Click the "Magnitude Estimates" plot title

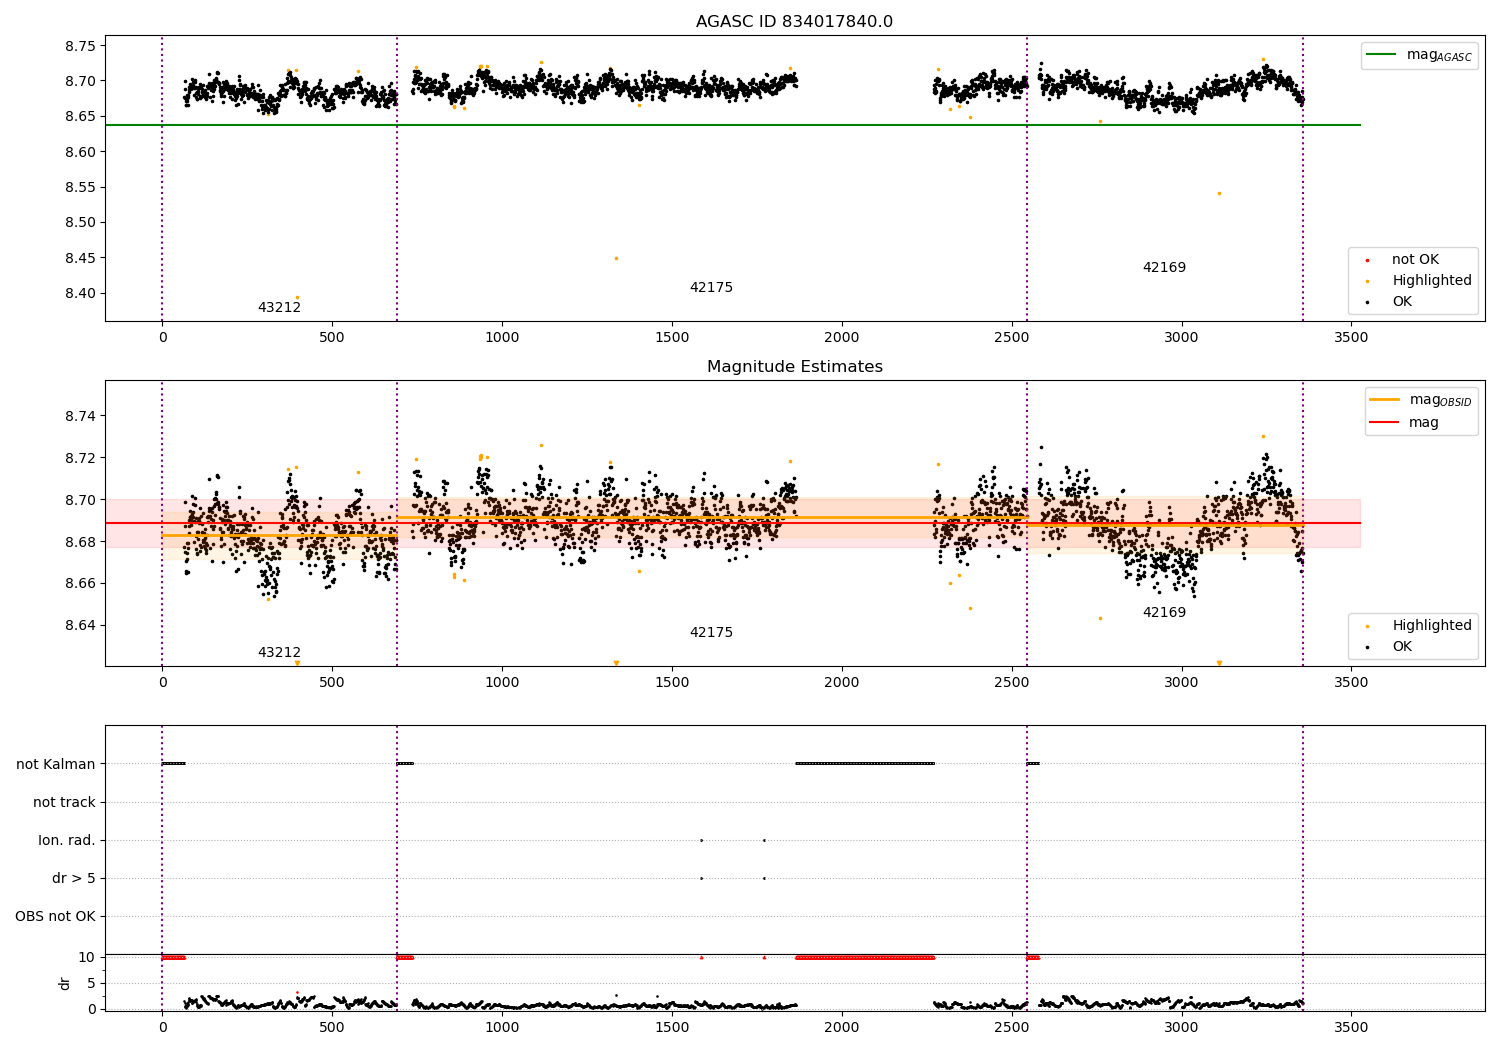point(794,367)
